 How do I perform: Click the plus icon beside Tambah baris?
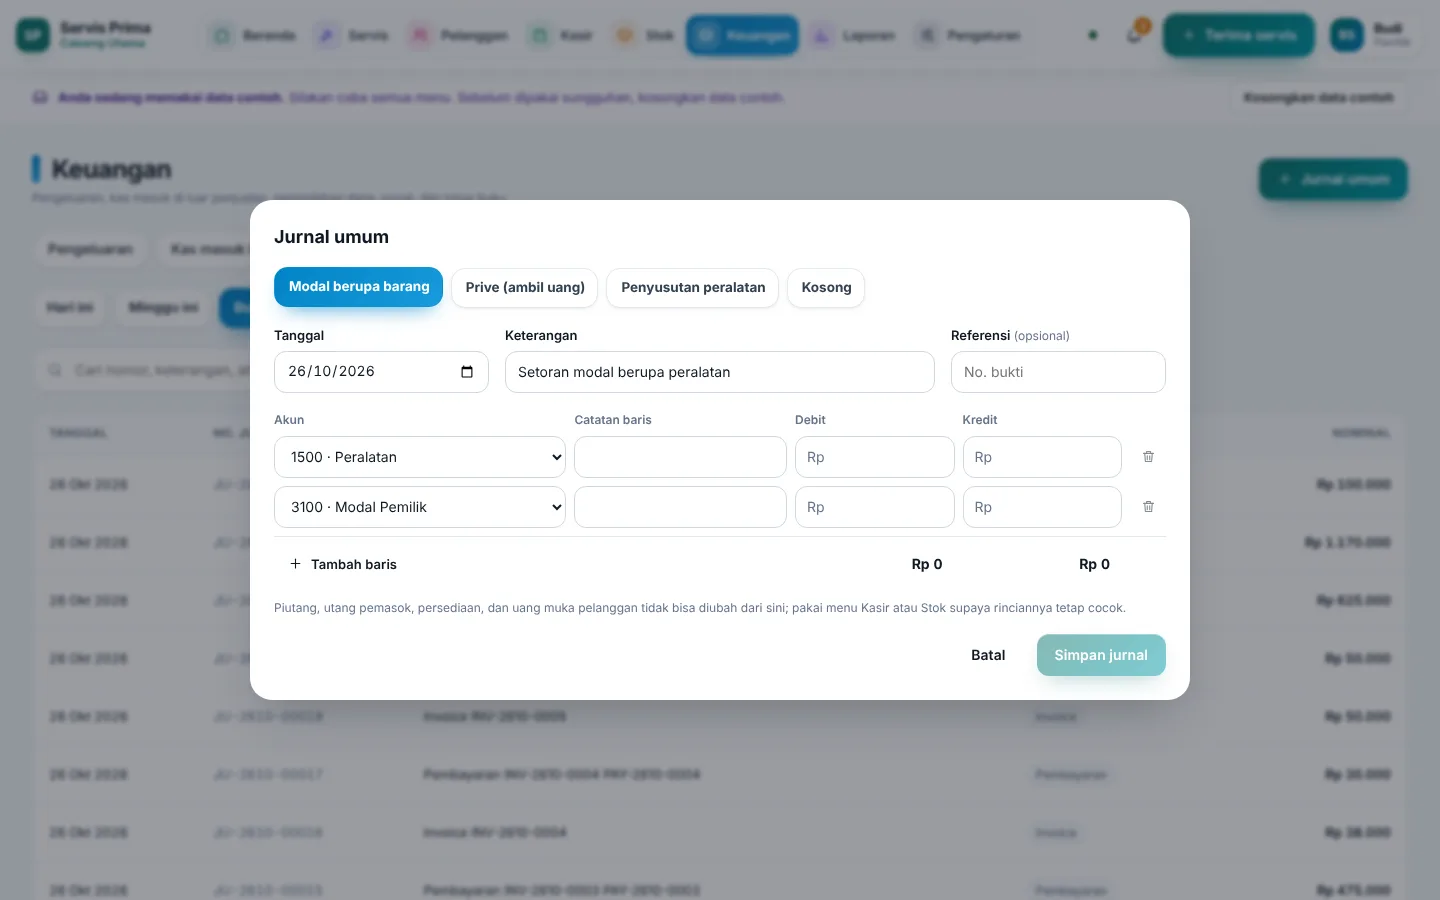click(295, 564)
